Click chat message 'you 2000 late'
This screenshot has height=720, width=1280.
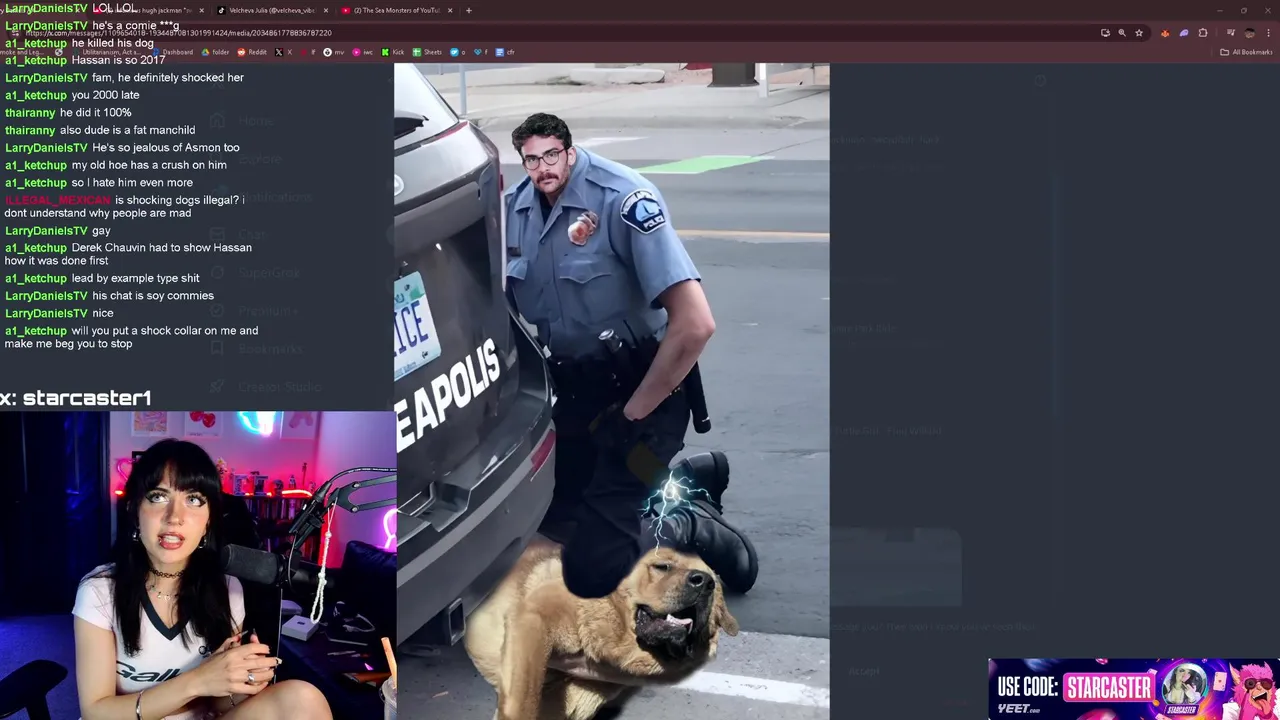105,95
